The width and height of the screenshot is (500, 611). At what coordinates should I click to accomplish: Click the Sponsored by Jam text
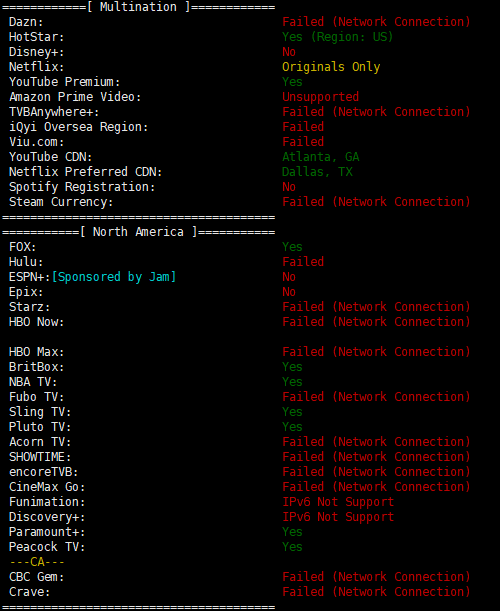coord(114,277)
